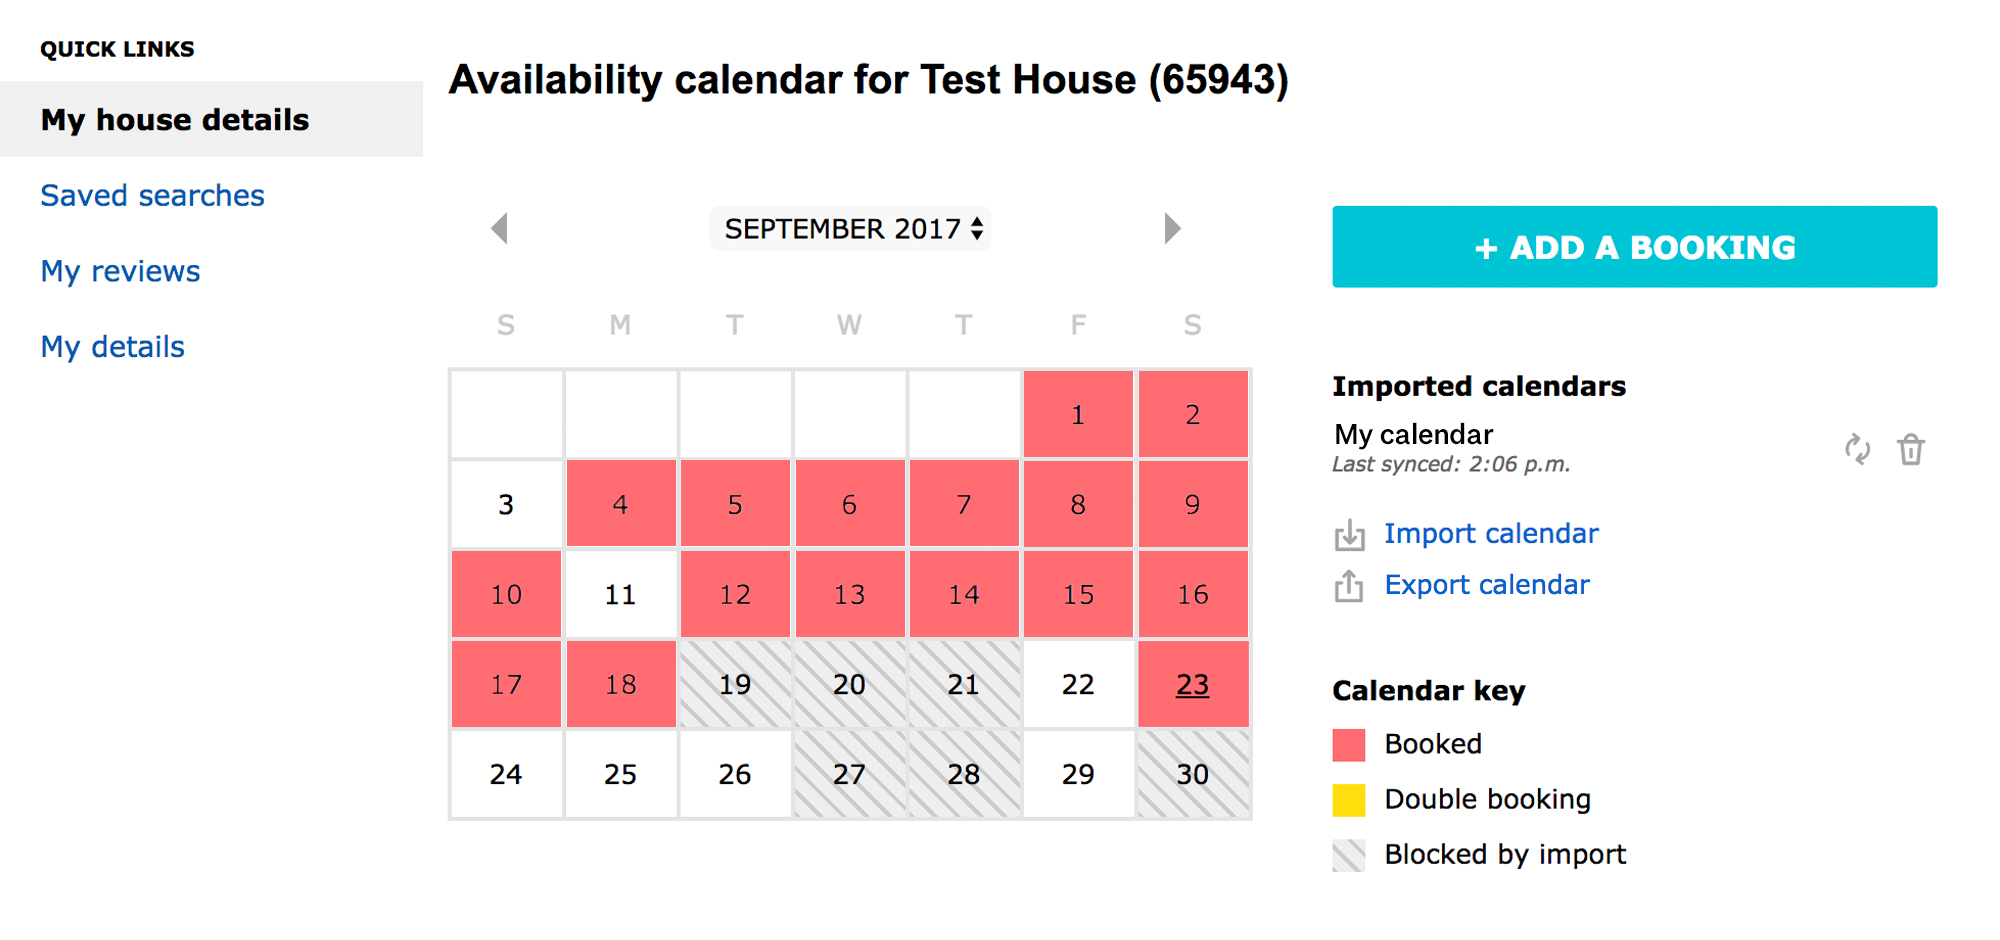The height and width of the screenshot is (940, 2000).
Task: Open Saved searches link
Action: [152, 195]
